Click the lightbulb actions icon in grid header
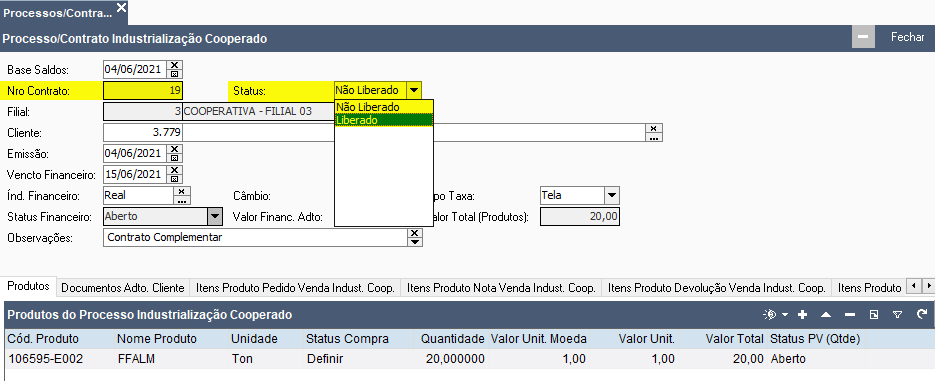 770,314
